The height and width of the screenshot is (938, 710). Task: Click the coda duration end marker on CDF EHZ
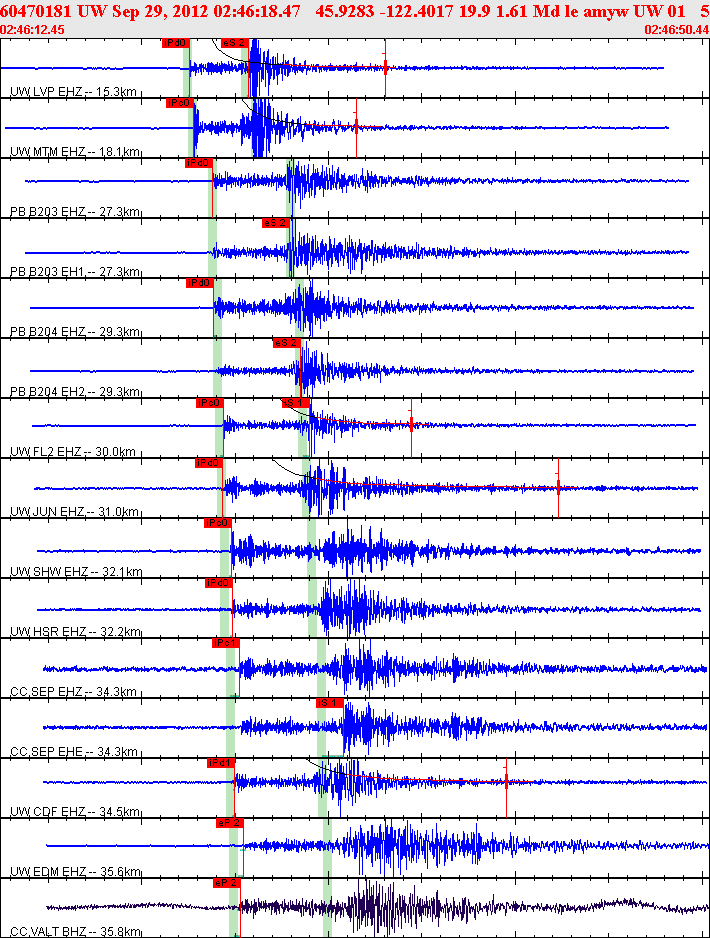pyautogui.click(x=506, y=782)
